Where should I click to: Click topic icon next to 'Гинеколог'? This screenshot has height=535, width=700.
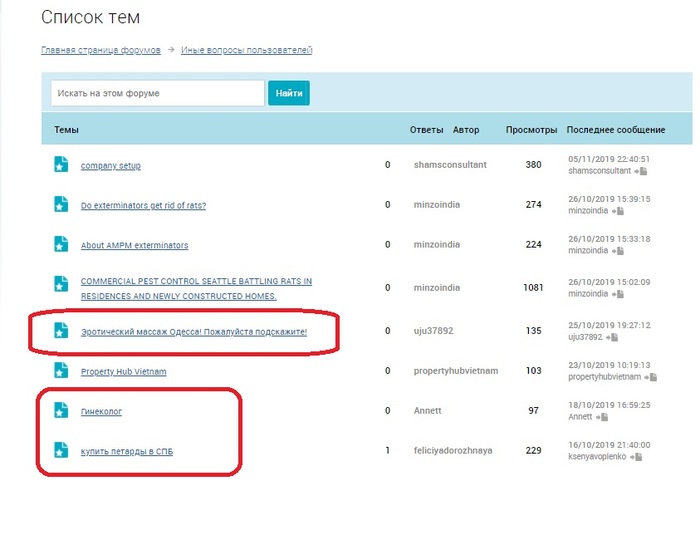61,411
